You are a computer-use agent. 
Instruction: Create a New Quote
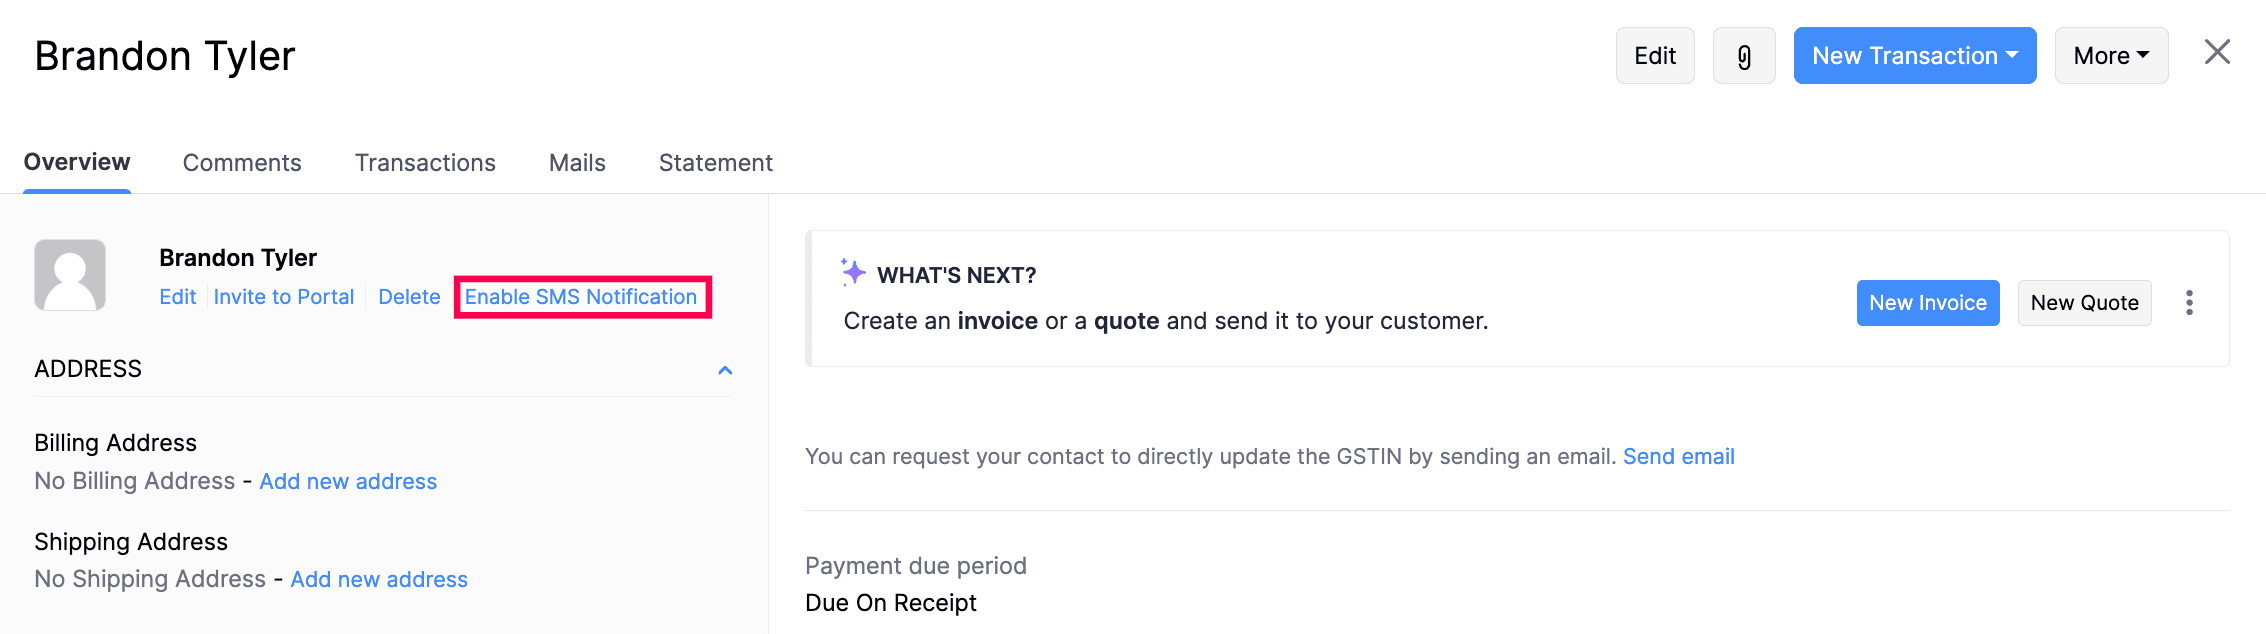[x=2084, y=302]
